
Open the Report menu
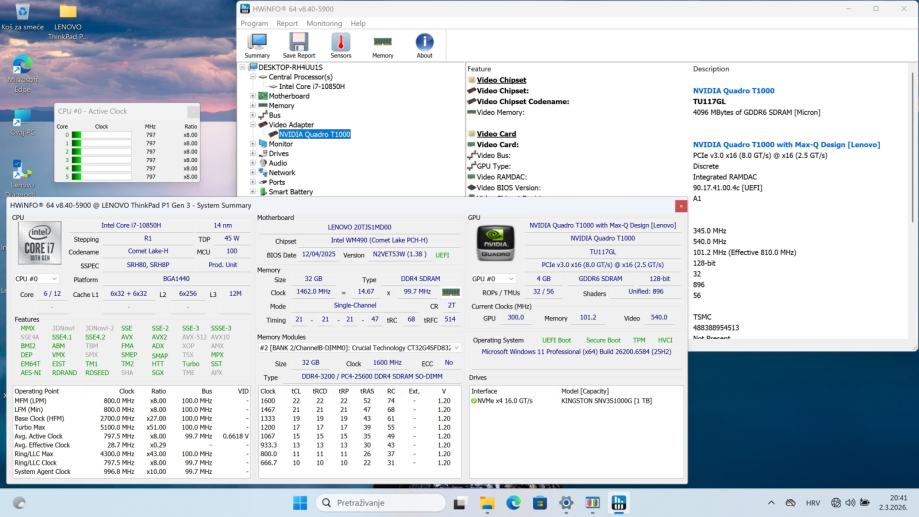[x=287, y=23]
